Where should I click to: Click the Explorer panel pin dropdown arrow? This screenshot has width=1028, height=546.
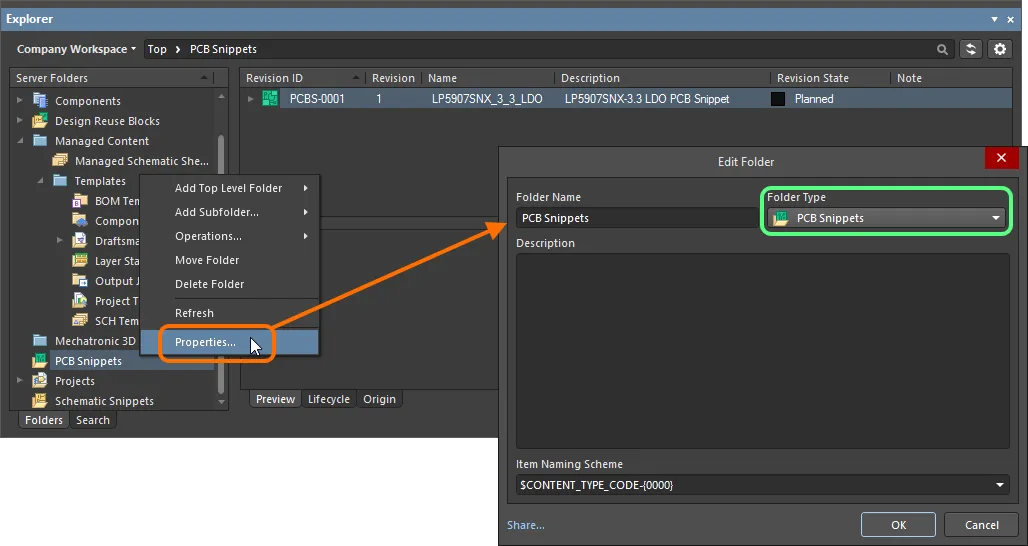coord(995,20)
